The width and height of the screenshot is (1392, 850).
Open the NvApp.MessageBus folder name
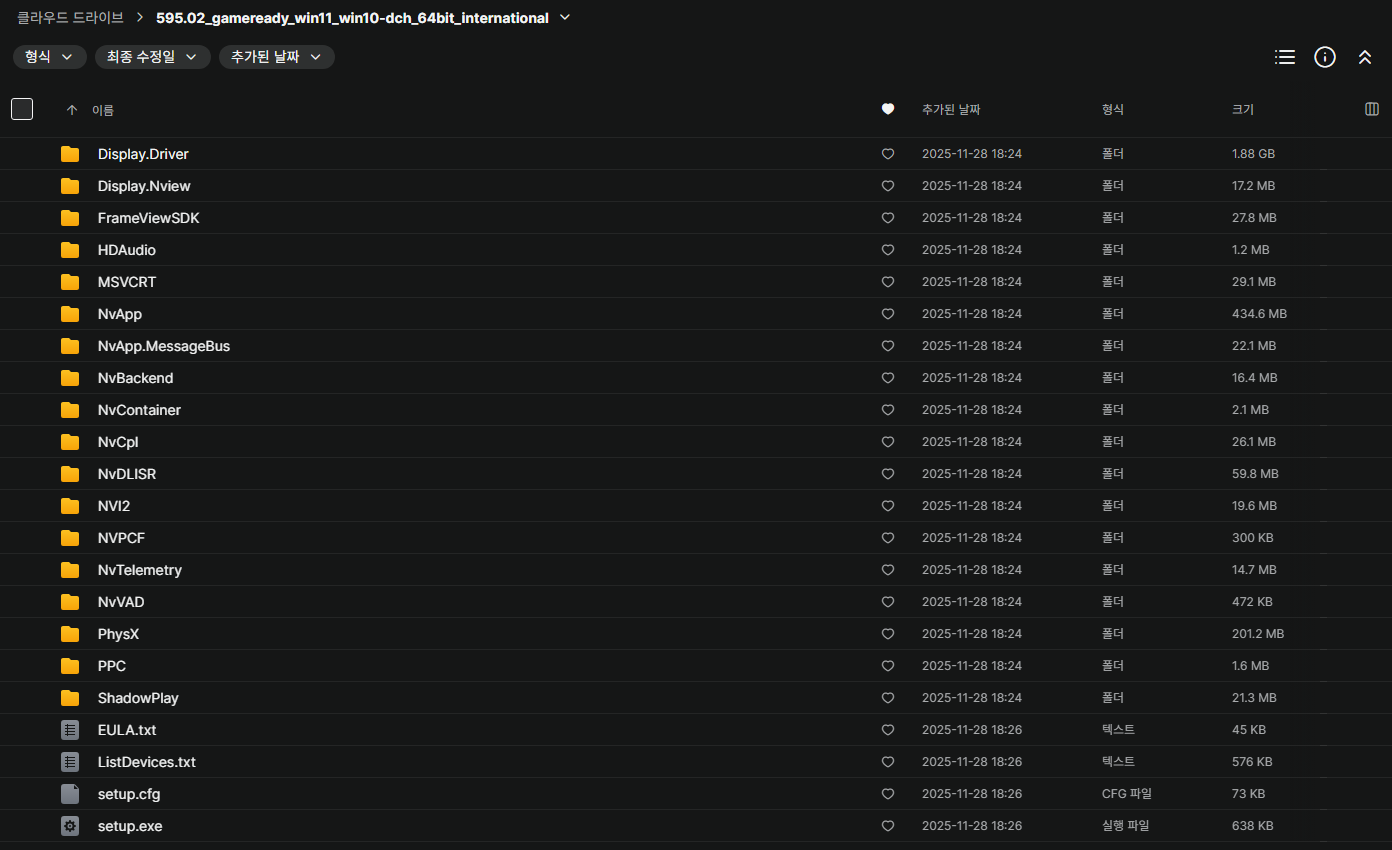pos(164,346)
